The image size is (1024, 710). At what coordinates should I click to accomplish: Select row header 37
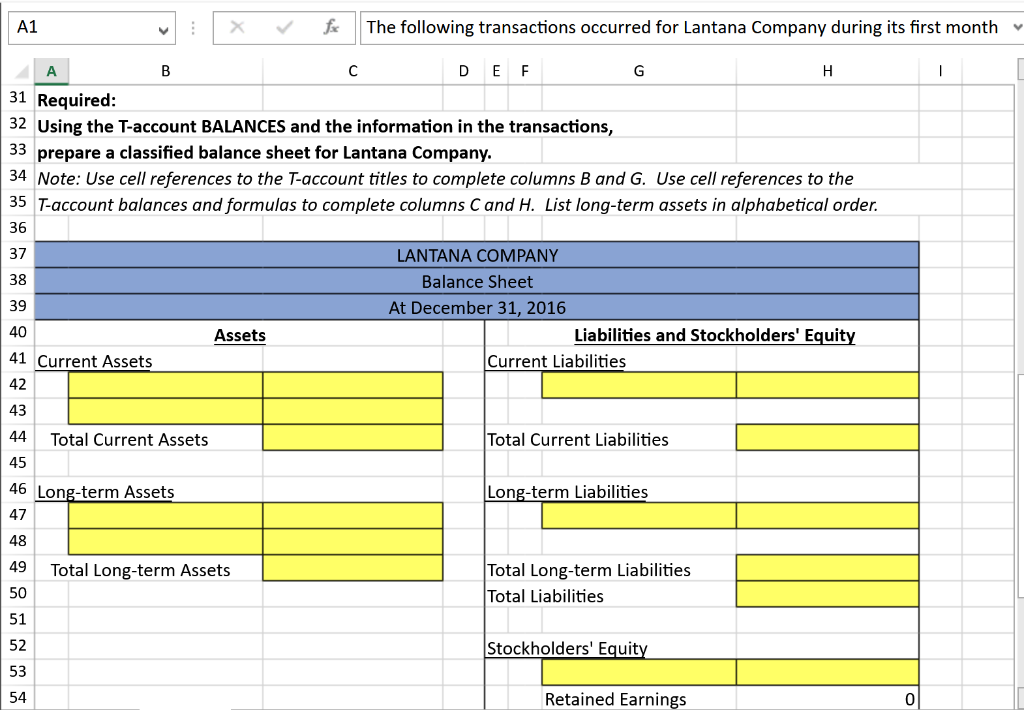pos(20,256)
